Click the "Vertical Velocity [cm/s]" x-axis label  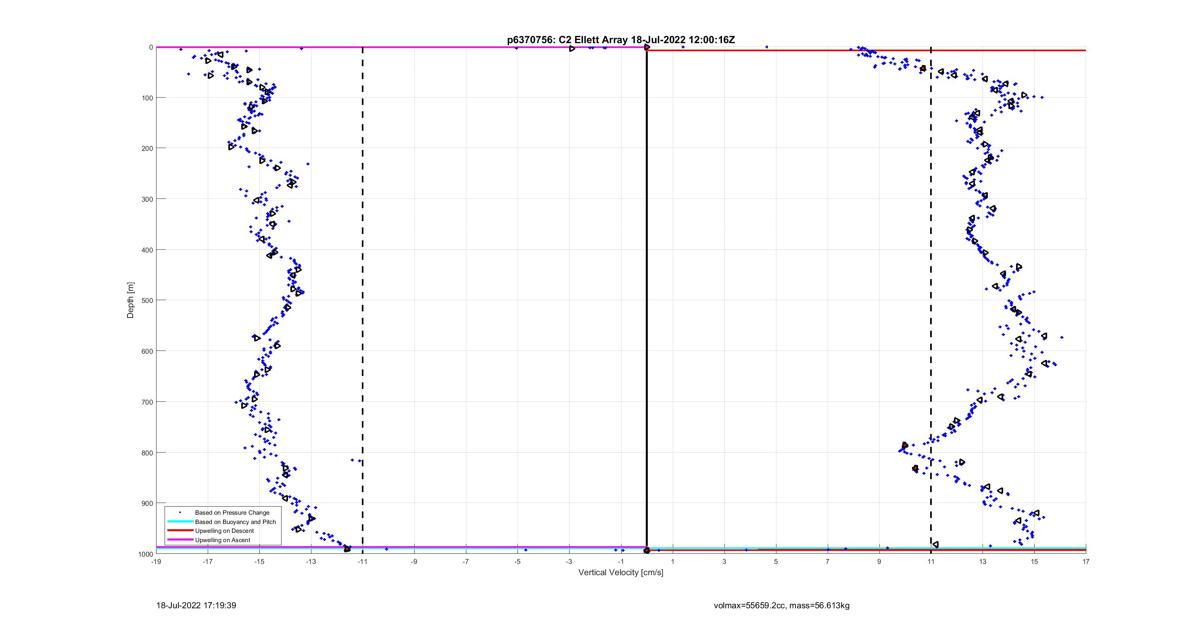pyautogui.click(x=621, y=572)
